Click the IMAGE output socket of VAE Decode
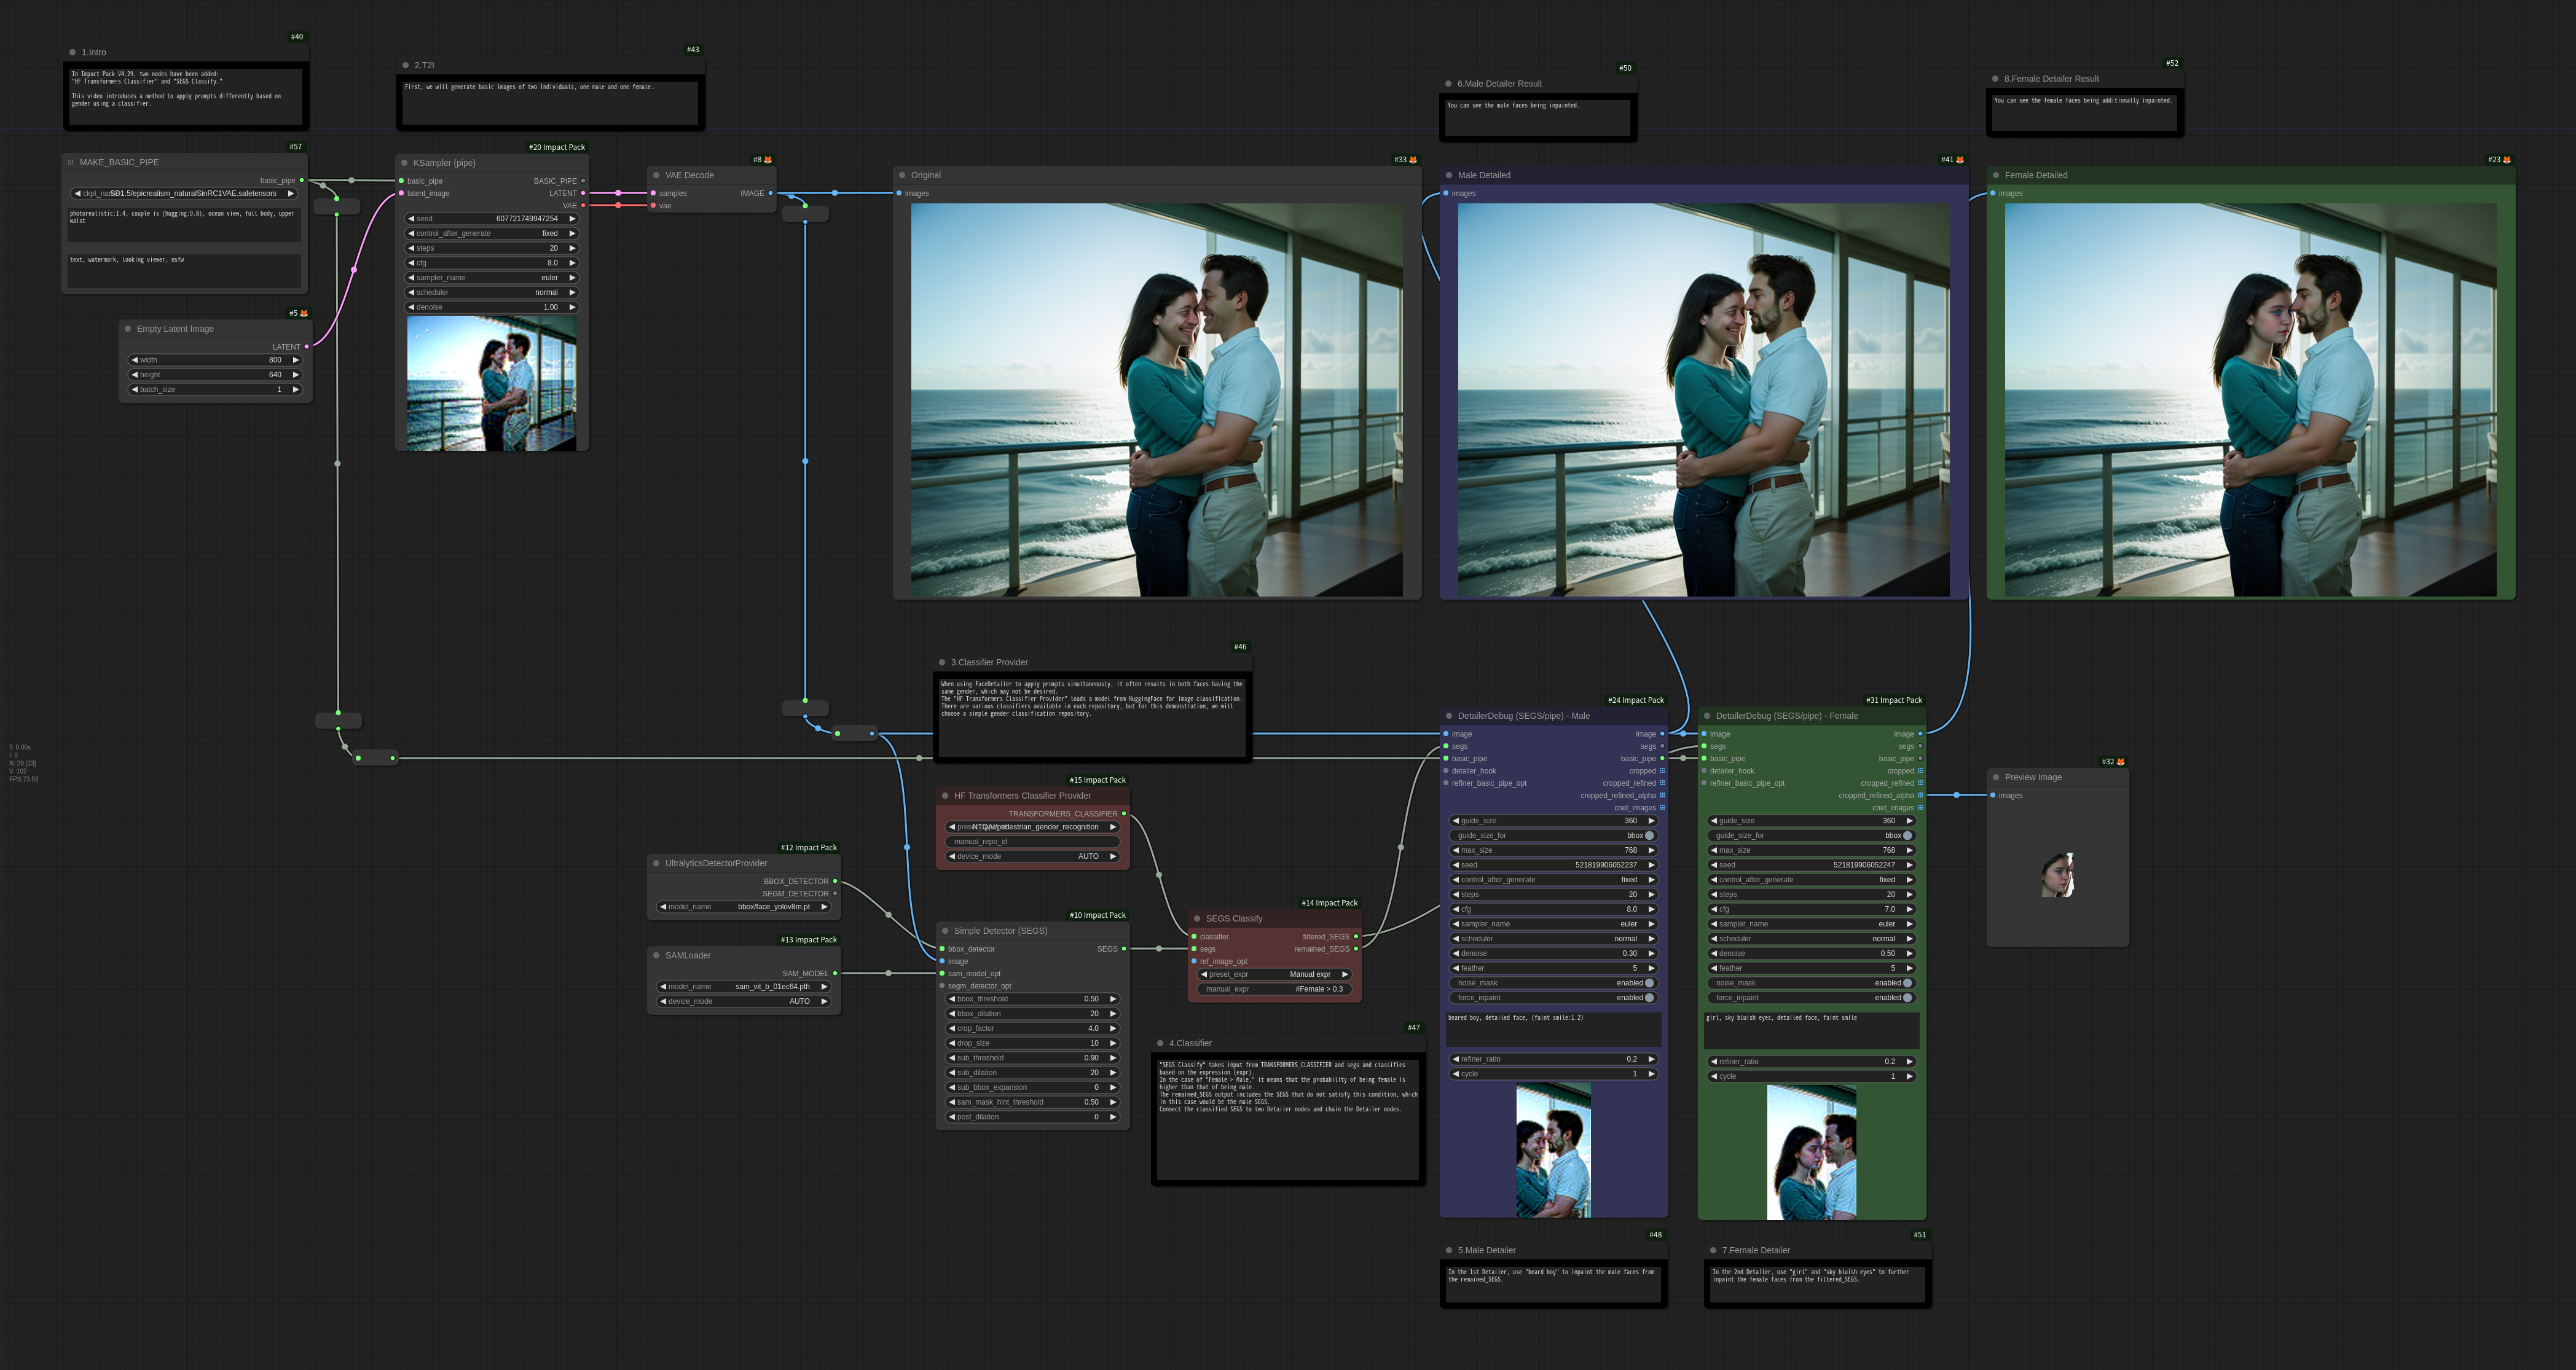The height and width of the screenshot is (1370, 2576). [x=770, y=193]
